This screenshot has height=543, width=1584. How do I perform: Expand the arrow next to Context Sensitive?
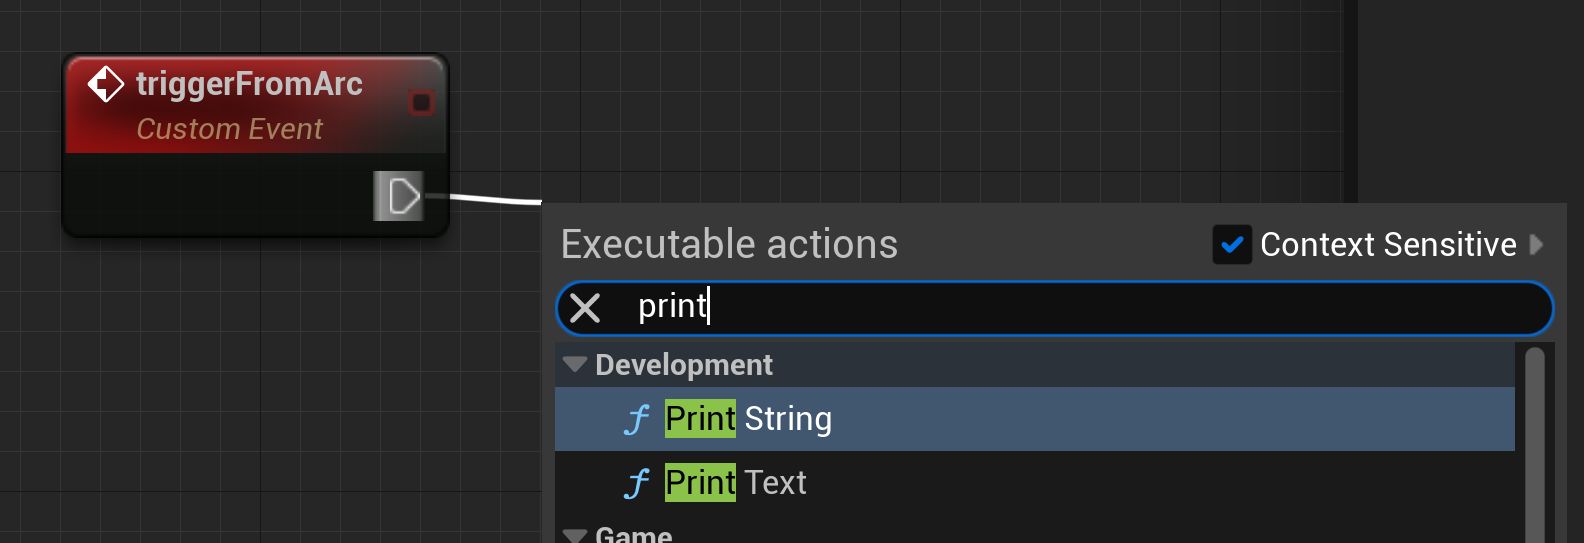(1537, 245)
